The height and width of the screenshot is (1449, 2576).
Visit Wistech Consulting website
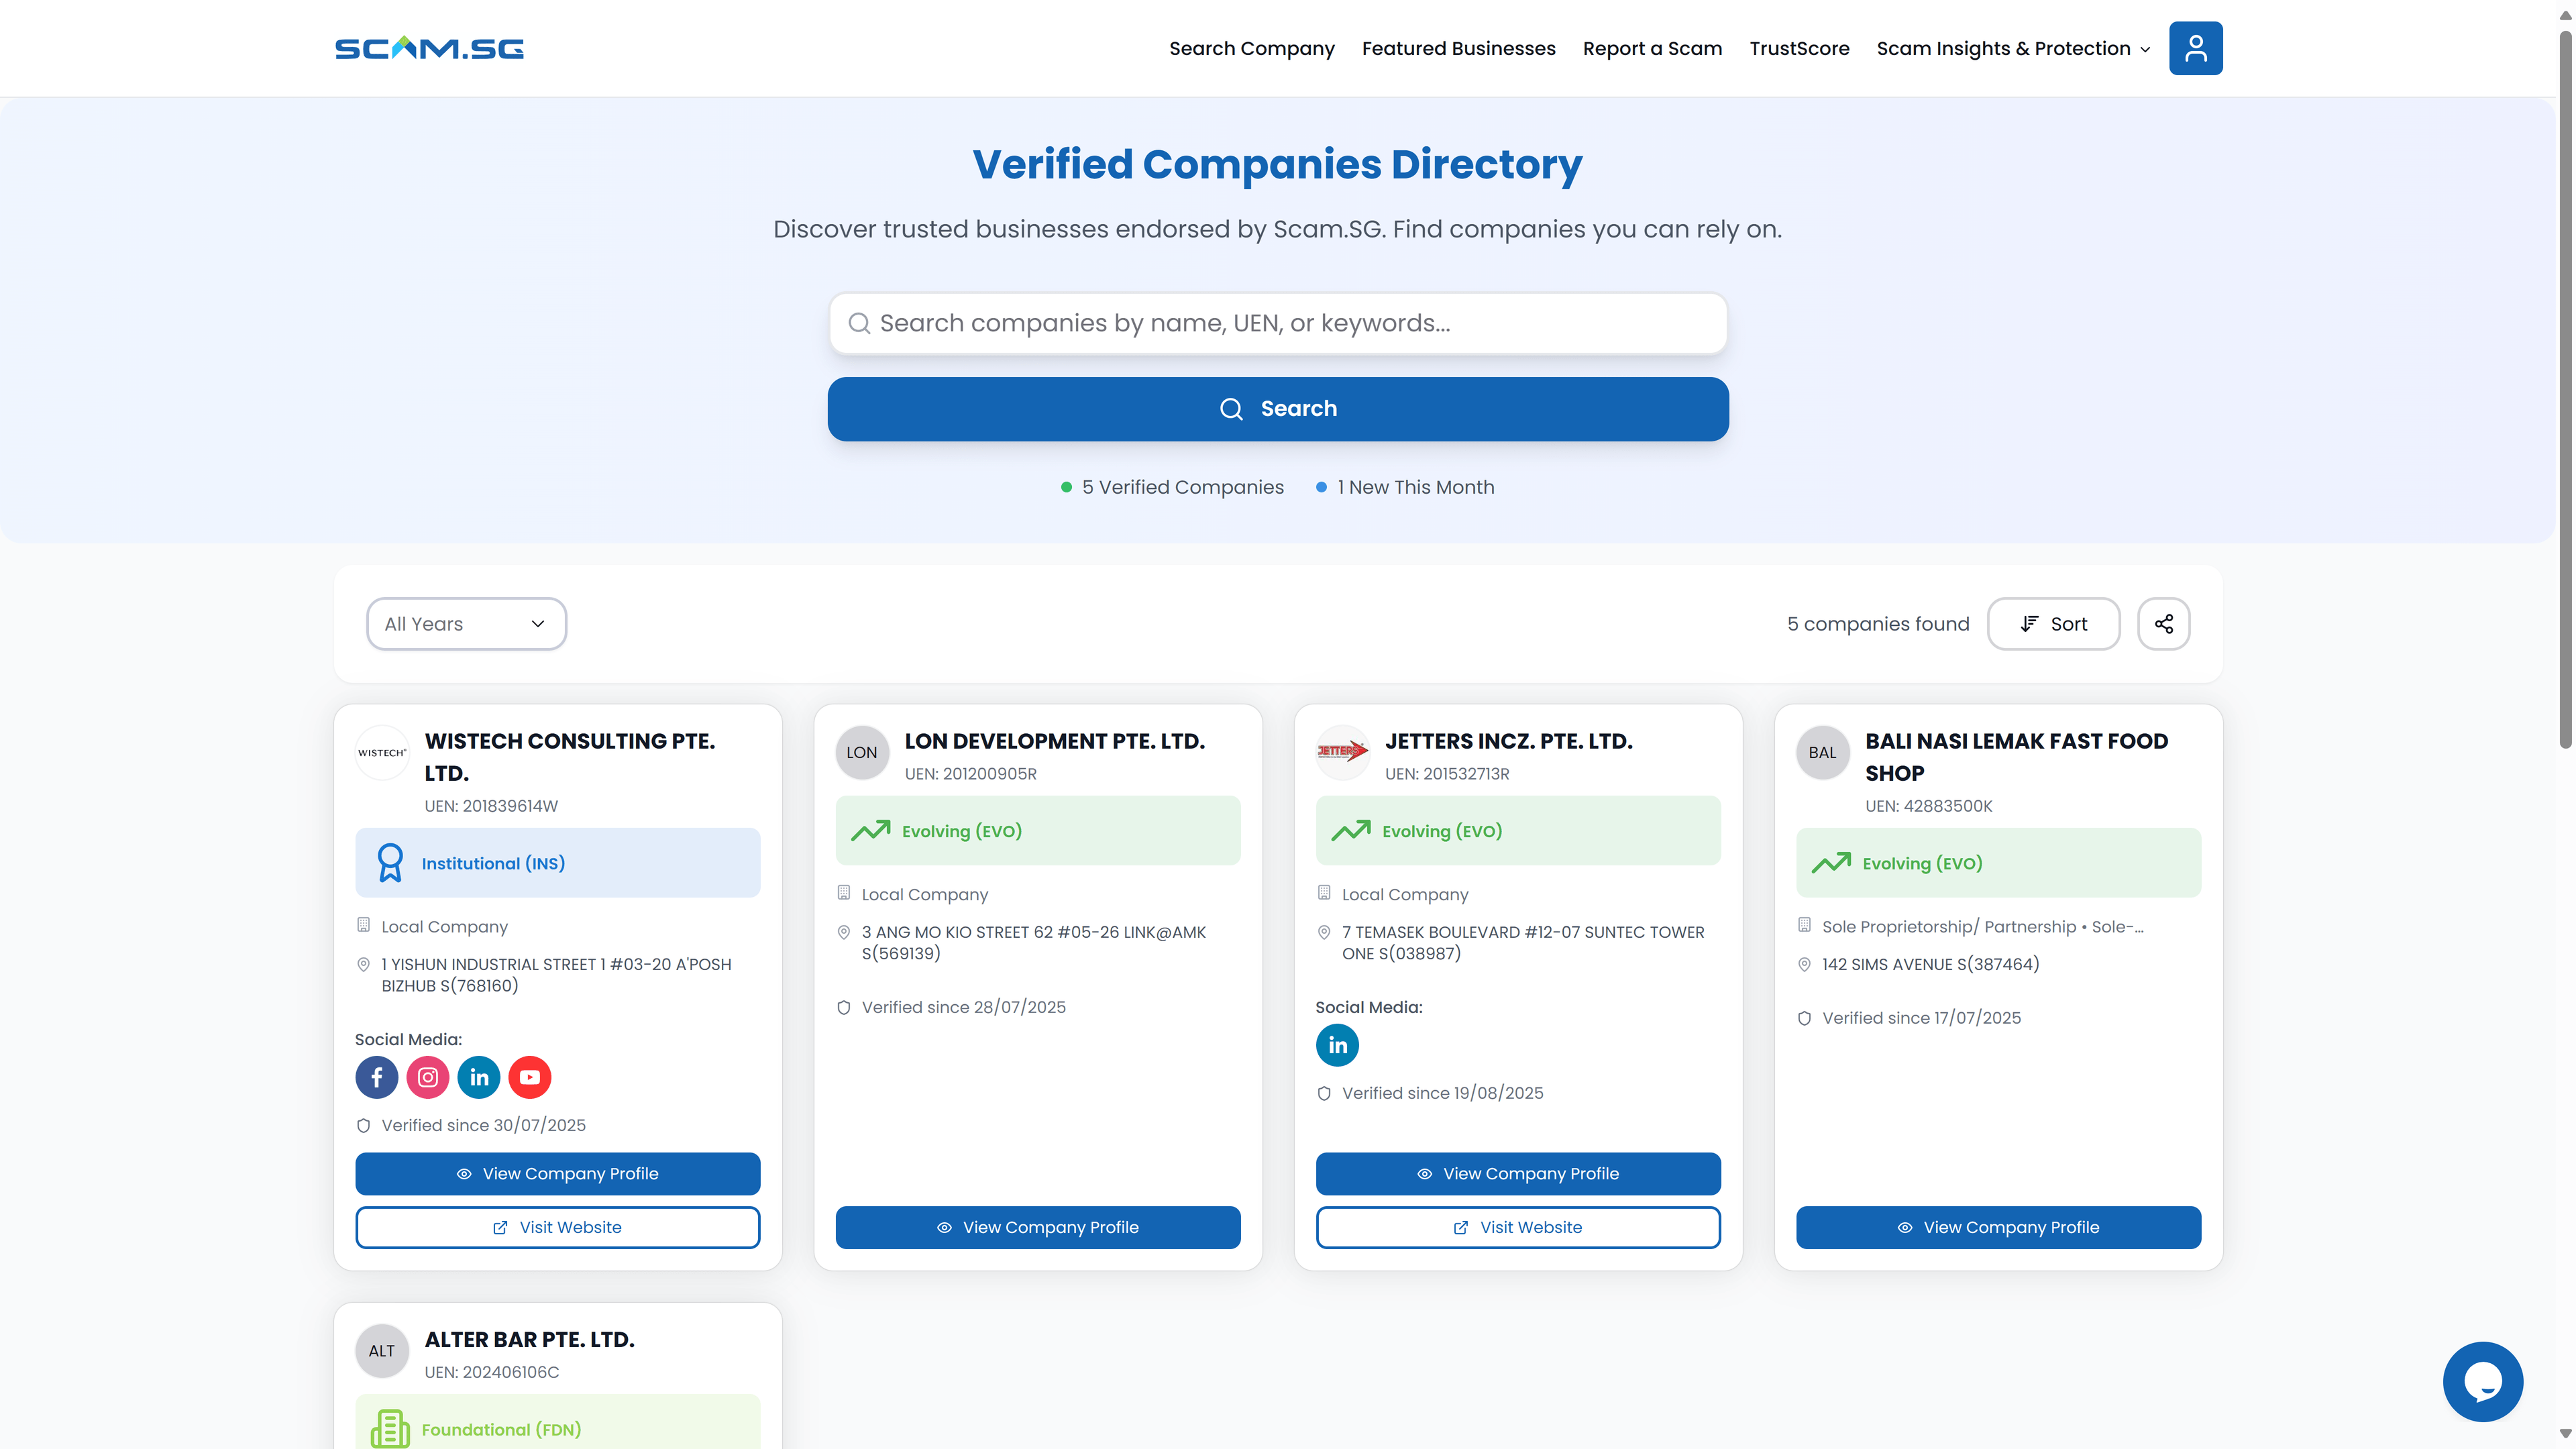click(x=557, y=1227)
